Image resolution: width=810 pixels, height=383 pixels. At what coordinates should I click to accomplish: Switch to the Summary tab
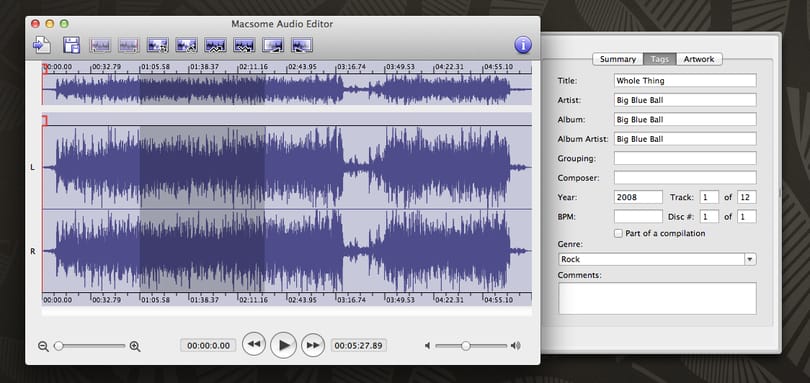click(x=618, y=59)
